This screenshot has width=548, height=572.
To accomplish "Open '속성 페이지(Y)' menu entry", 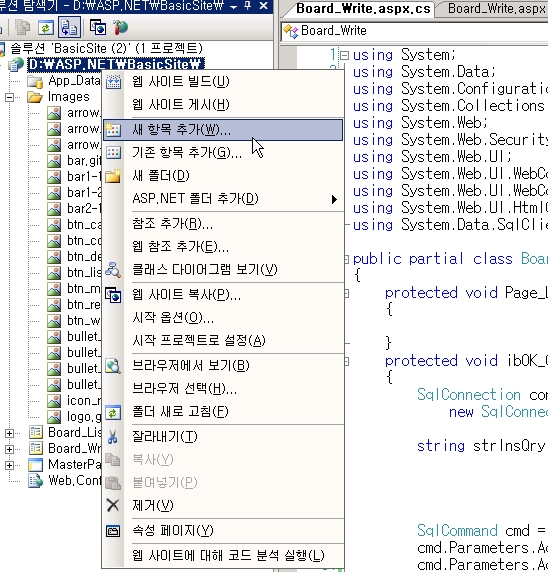I will (x=223, y=530).
